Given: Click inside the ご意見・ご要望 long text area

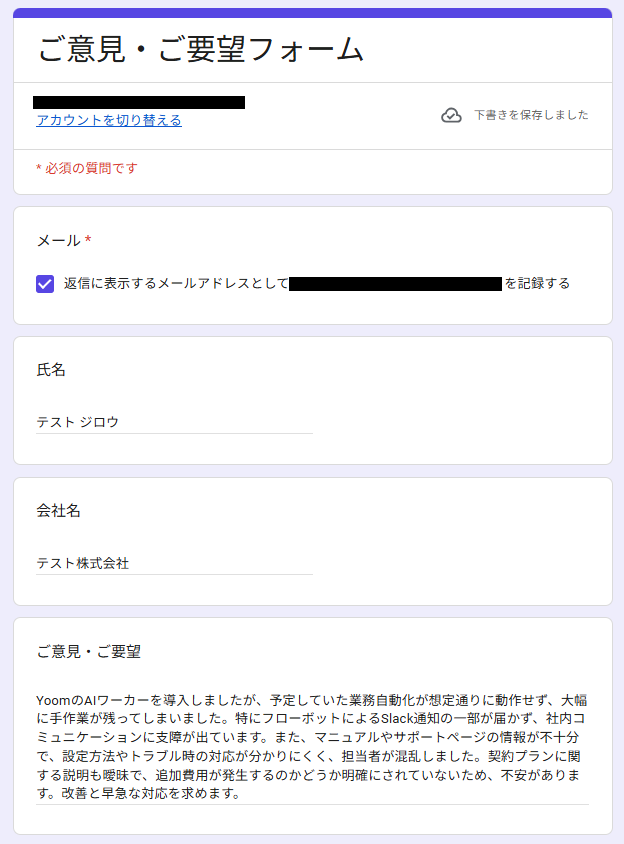Looking at the screenshot, I should coord(312,747).
